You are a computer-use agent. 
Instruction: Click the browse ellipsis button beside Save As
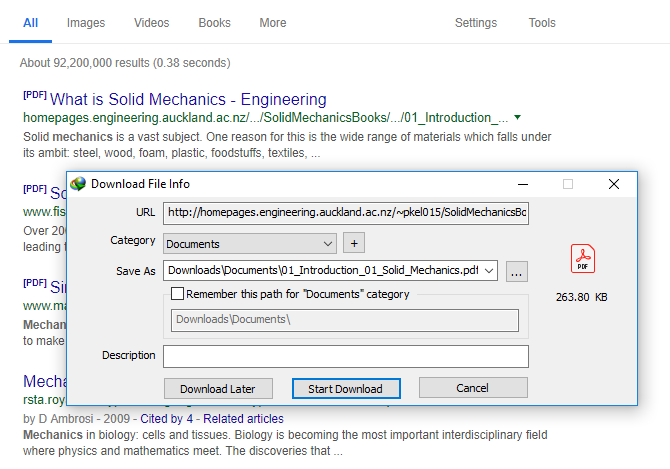(516, 271)
